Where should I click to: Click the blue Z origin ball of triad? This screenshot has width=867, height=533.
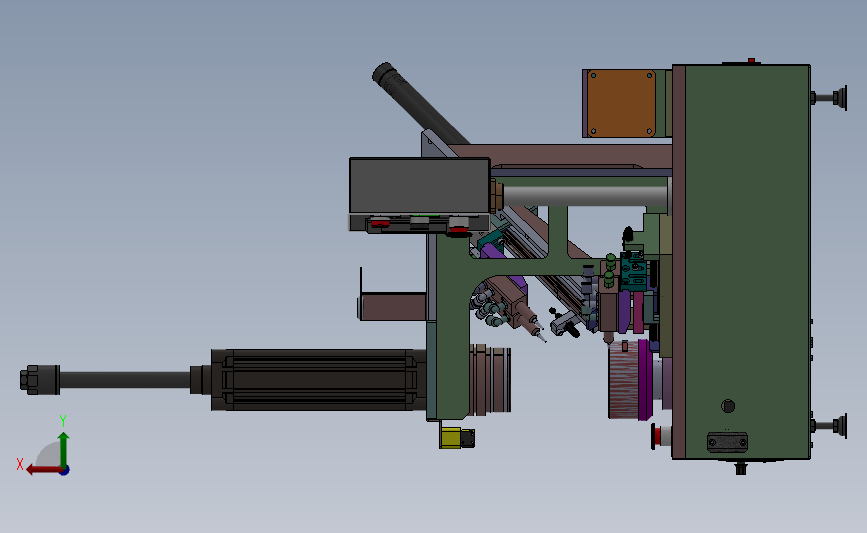click(65, 471)
